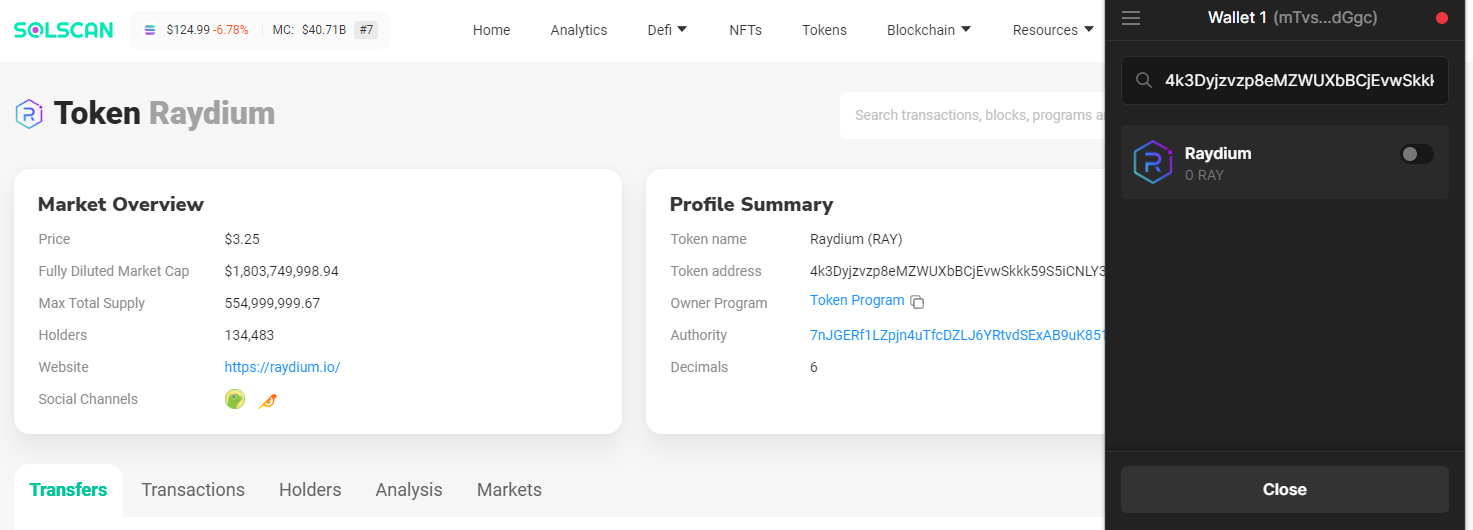Click the Decimals value 6

click(814, 367)
